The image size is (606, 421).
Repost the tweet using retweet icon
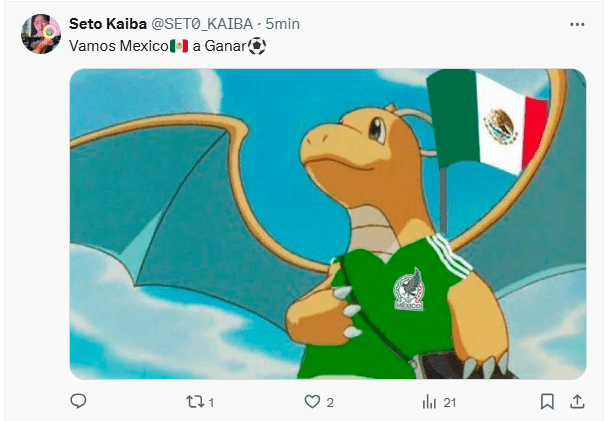tap(195, 402)
